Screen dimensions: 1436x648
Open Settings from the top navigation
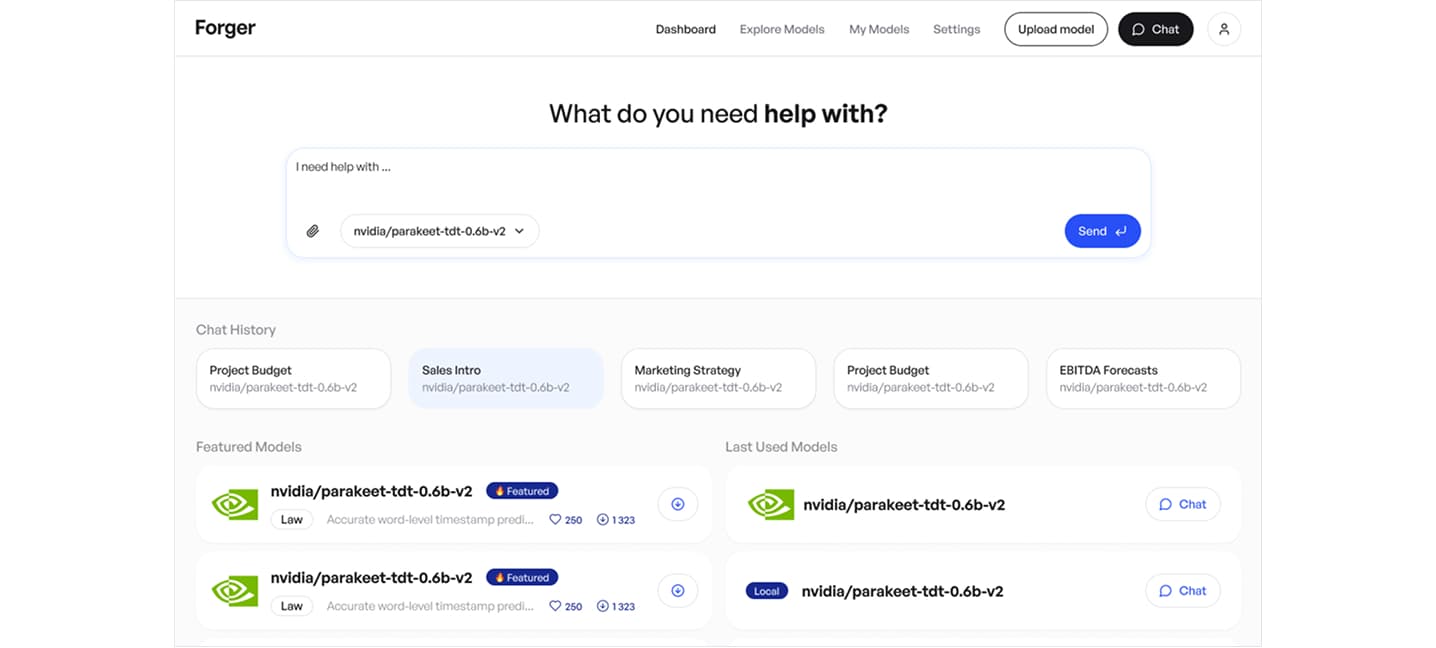956,29
